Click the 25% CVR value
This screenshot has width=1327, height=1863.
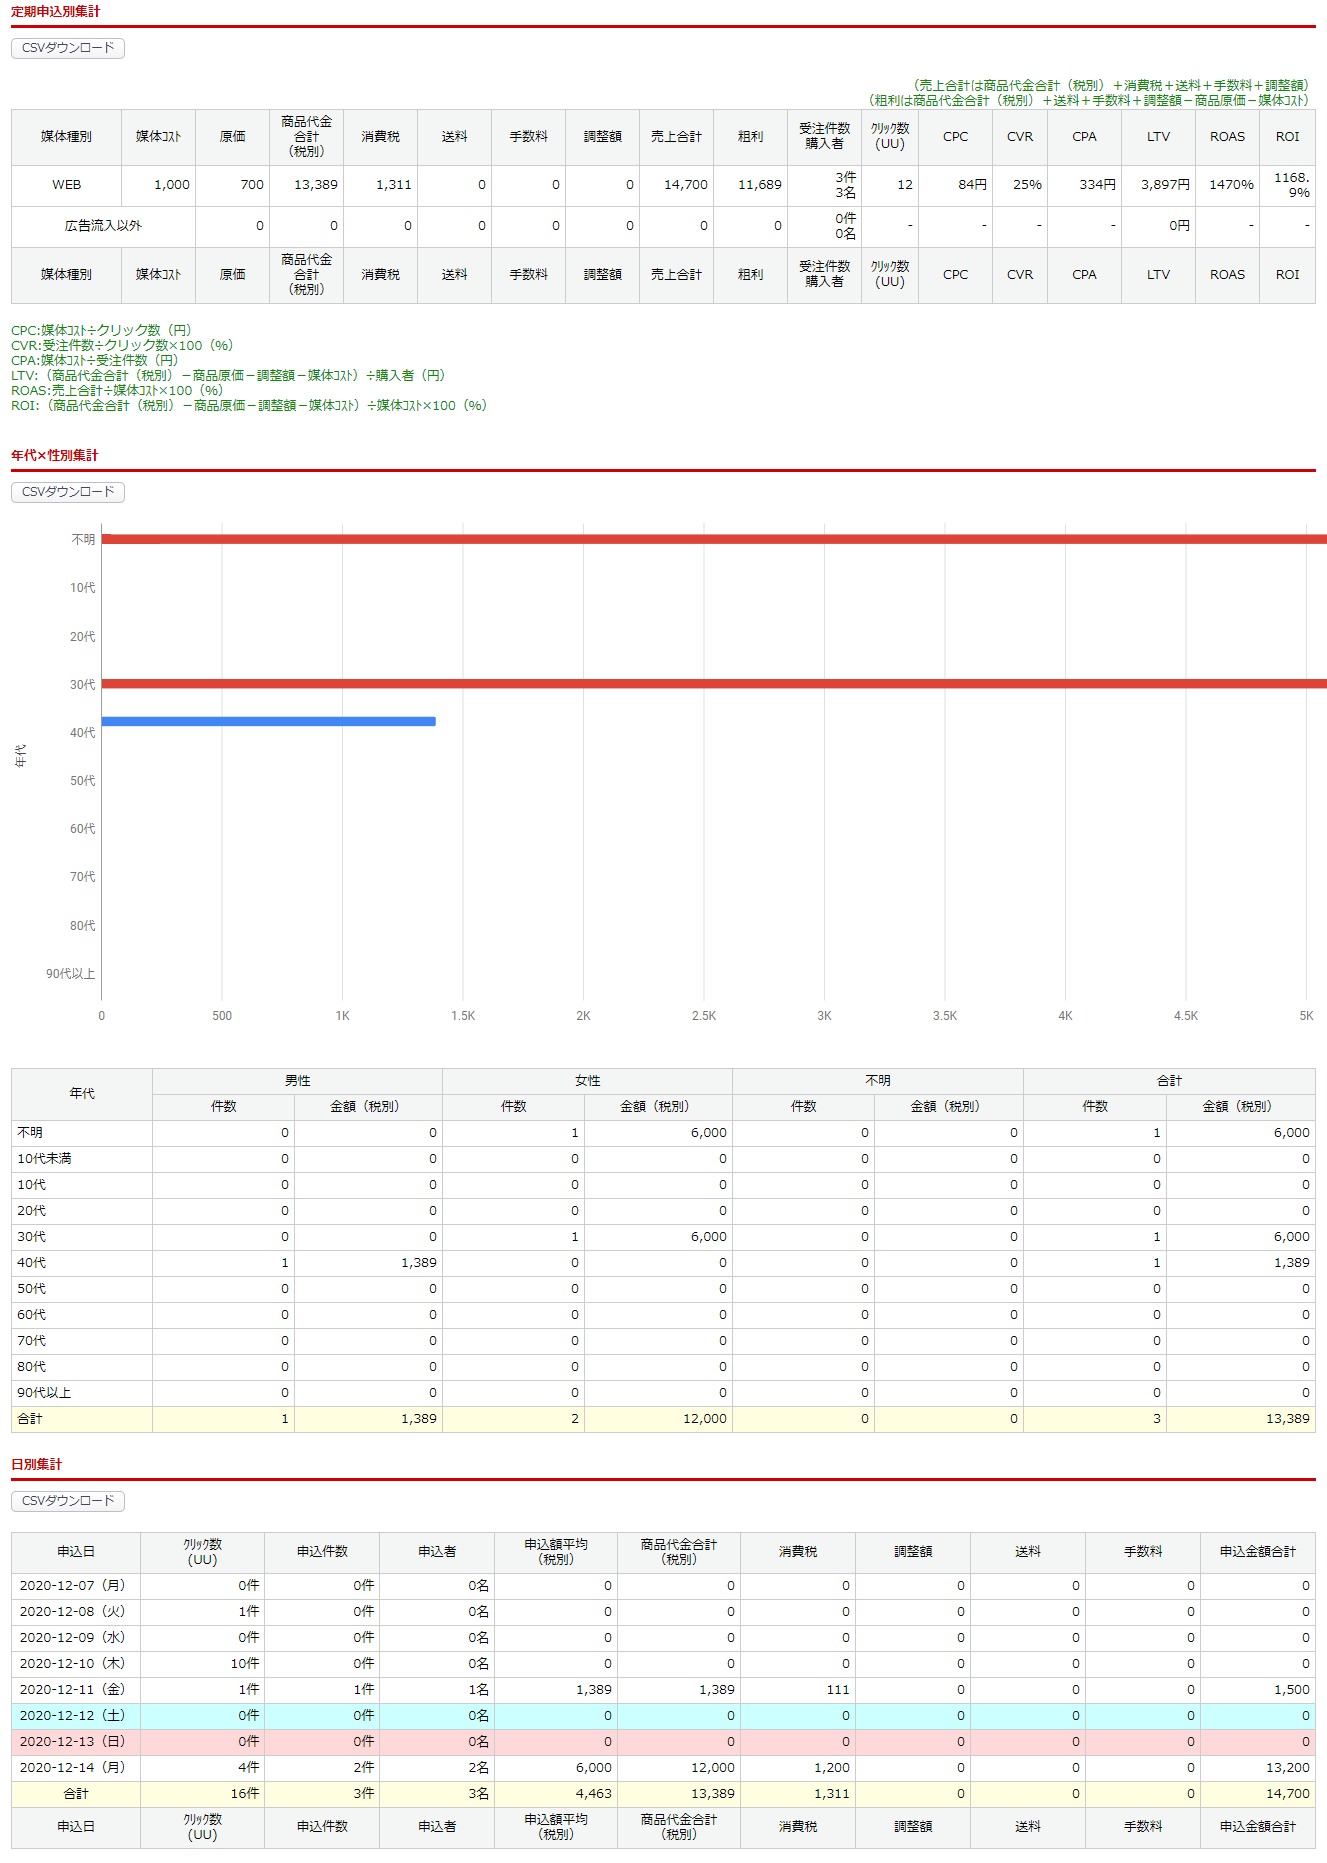[1027, 185]
